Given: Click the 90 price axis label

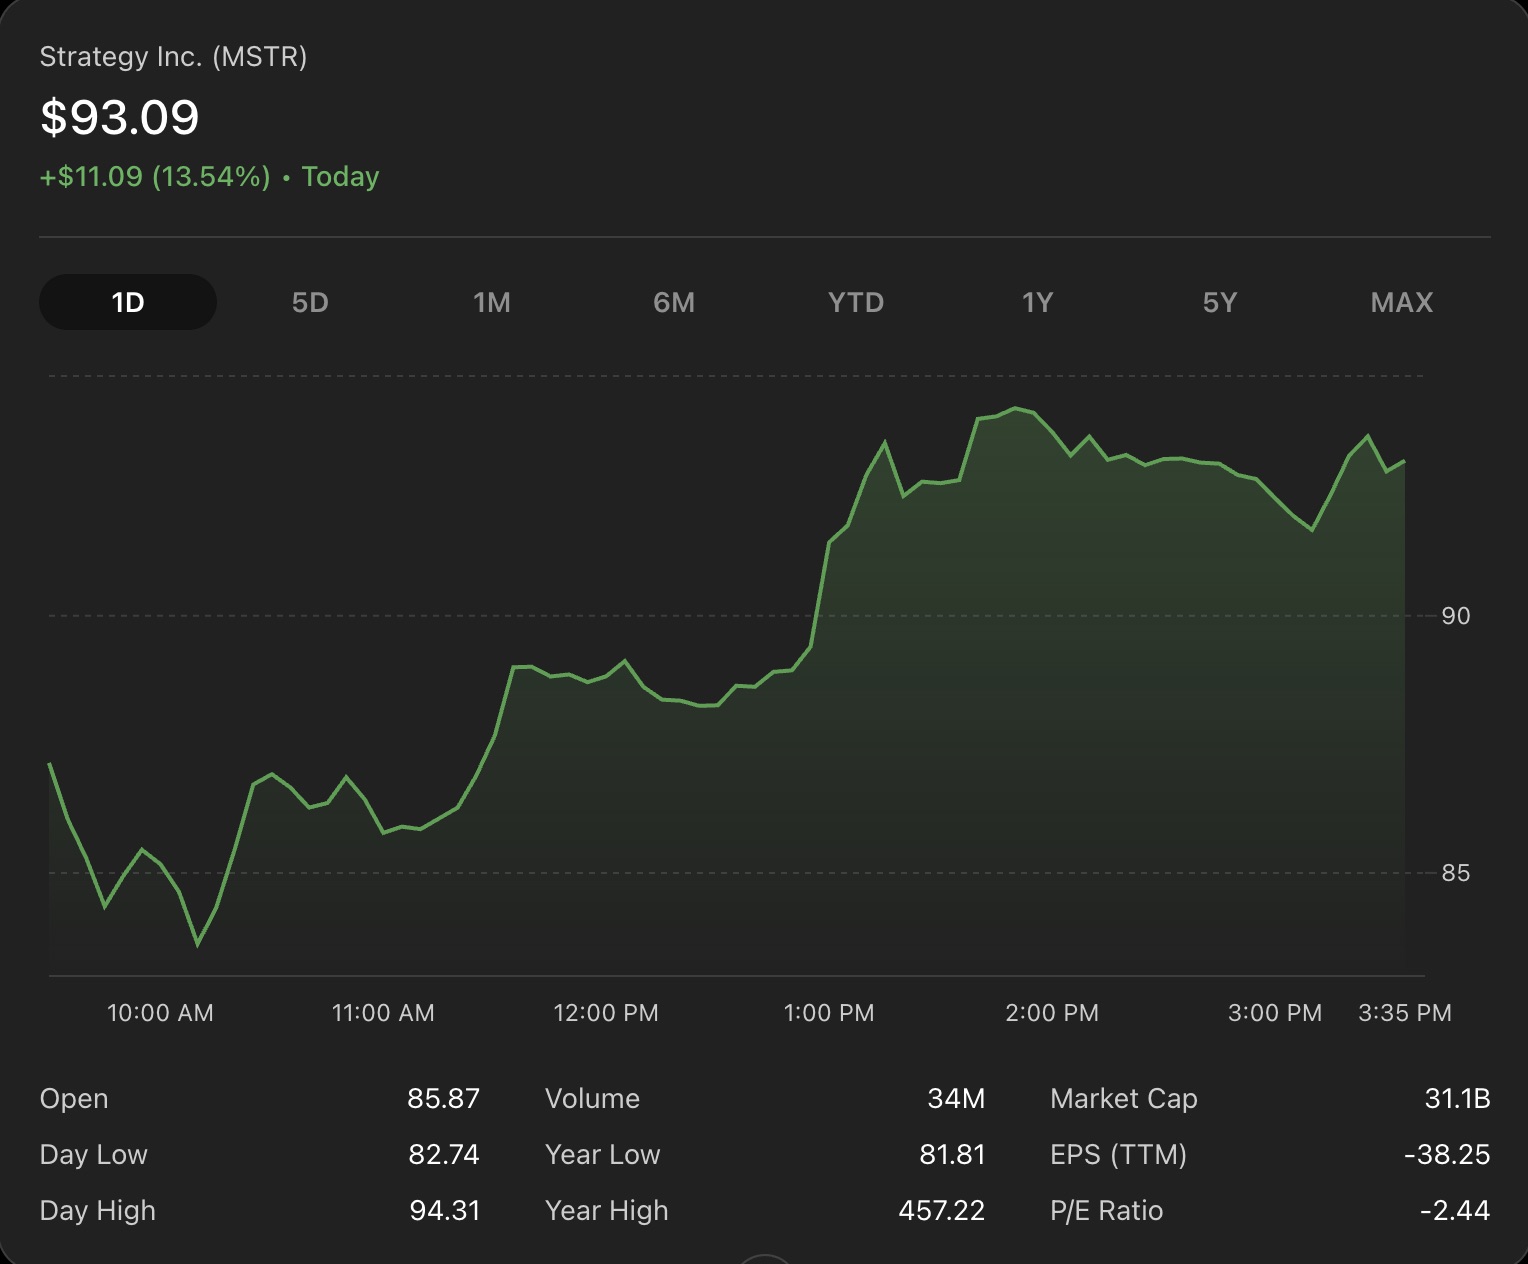Looking at the screenshot, I should pos(1456,616).
